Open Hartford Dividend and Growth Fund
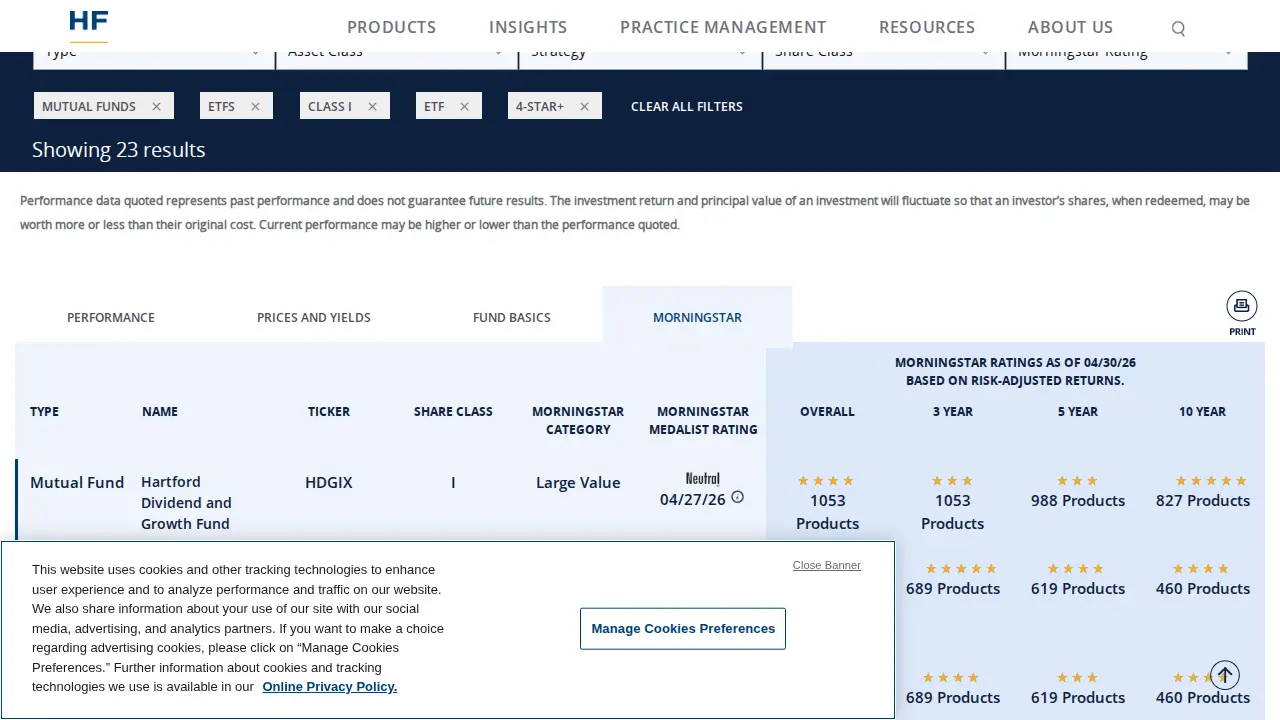This screenshot has height=720, width=1280. coord(186,503)
